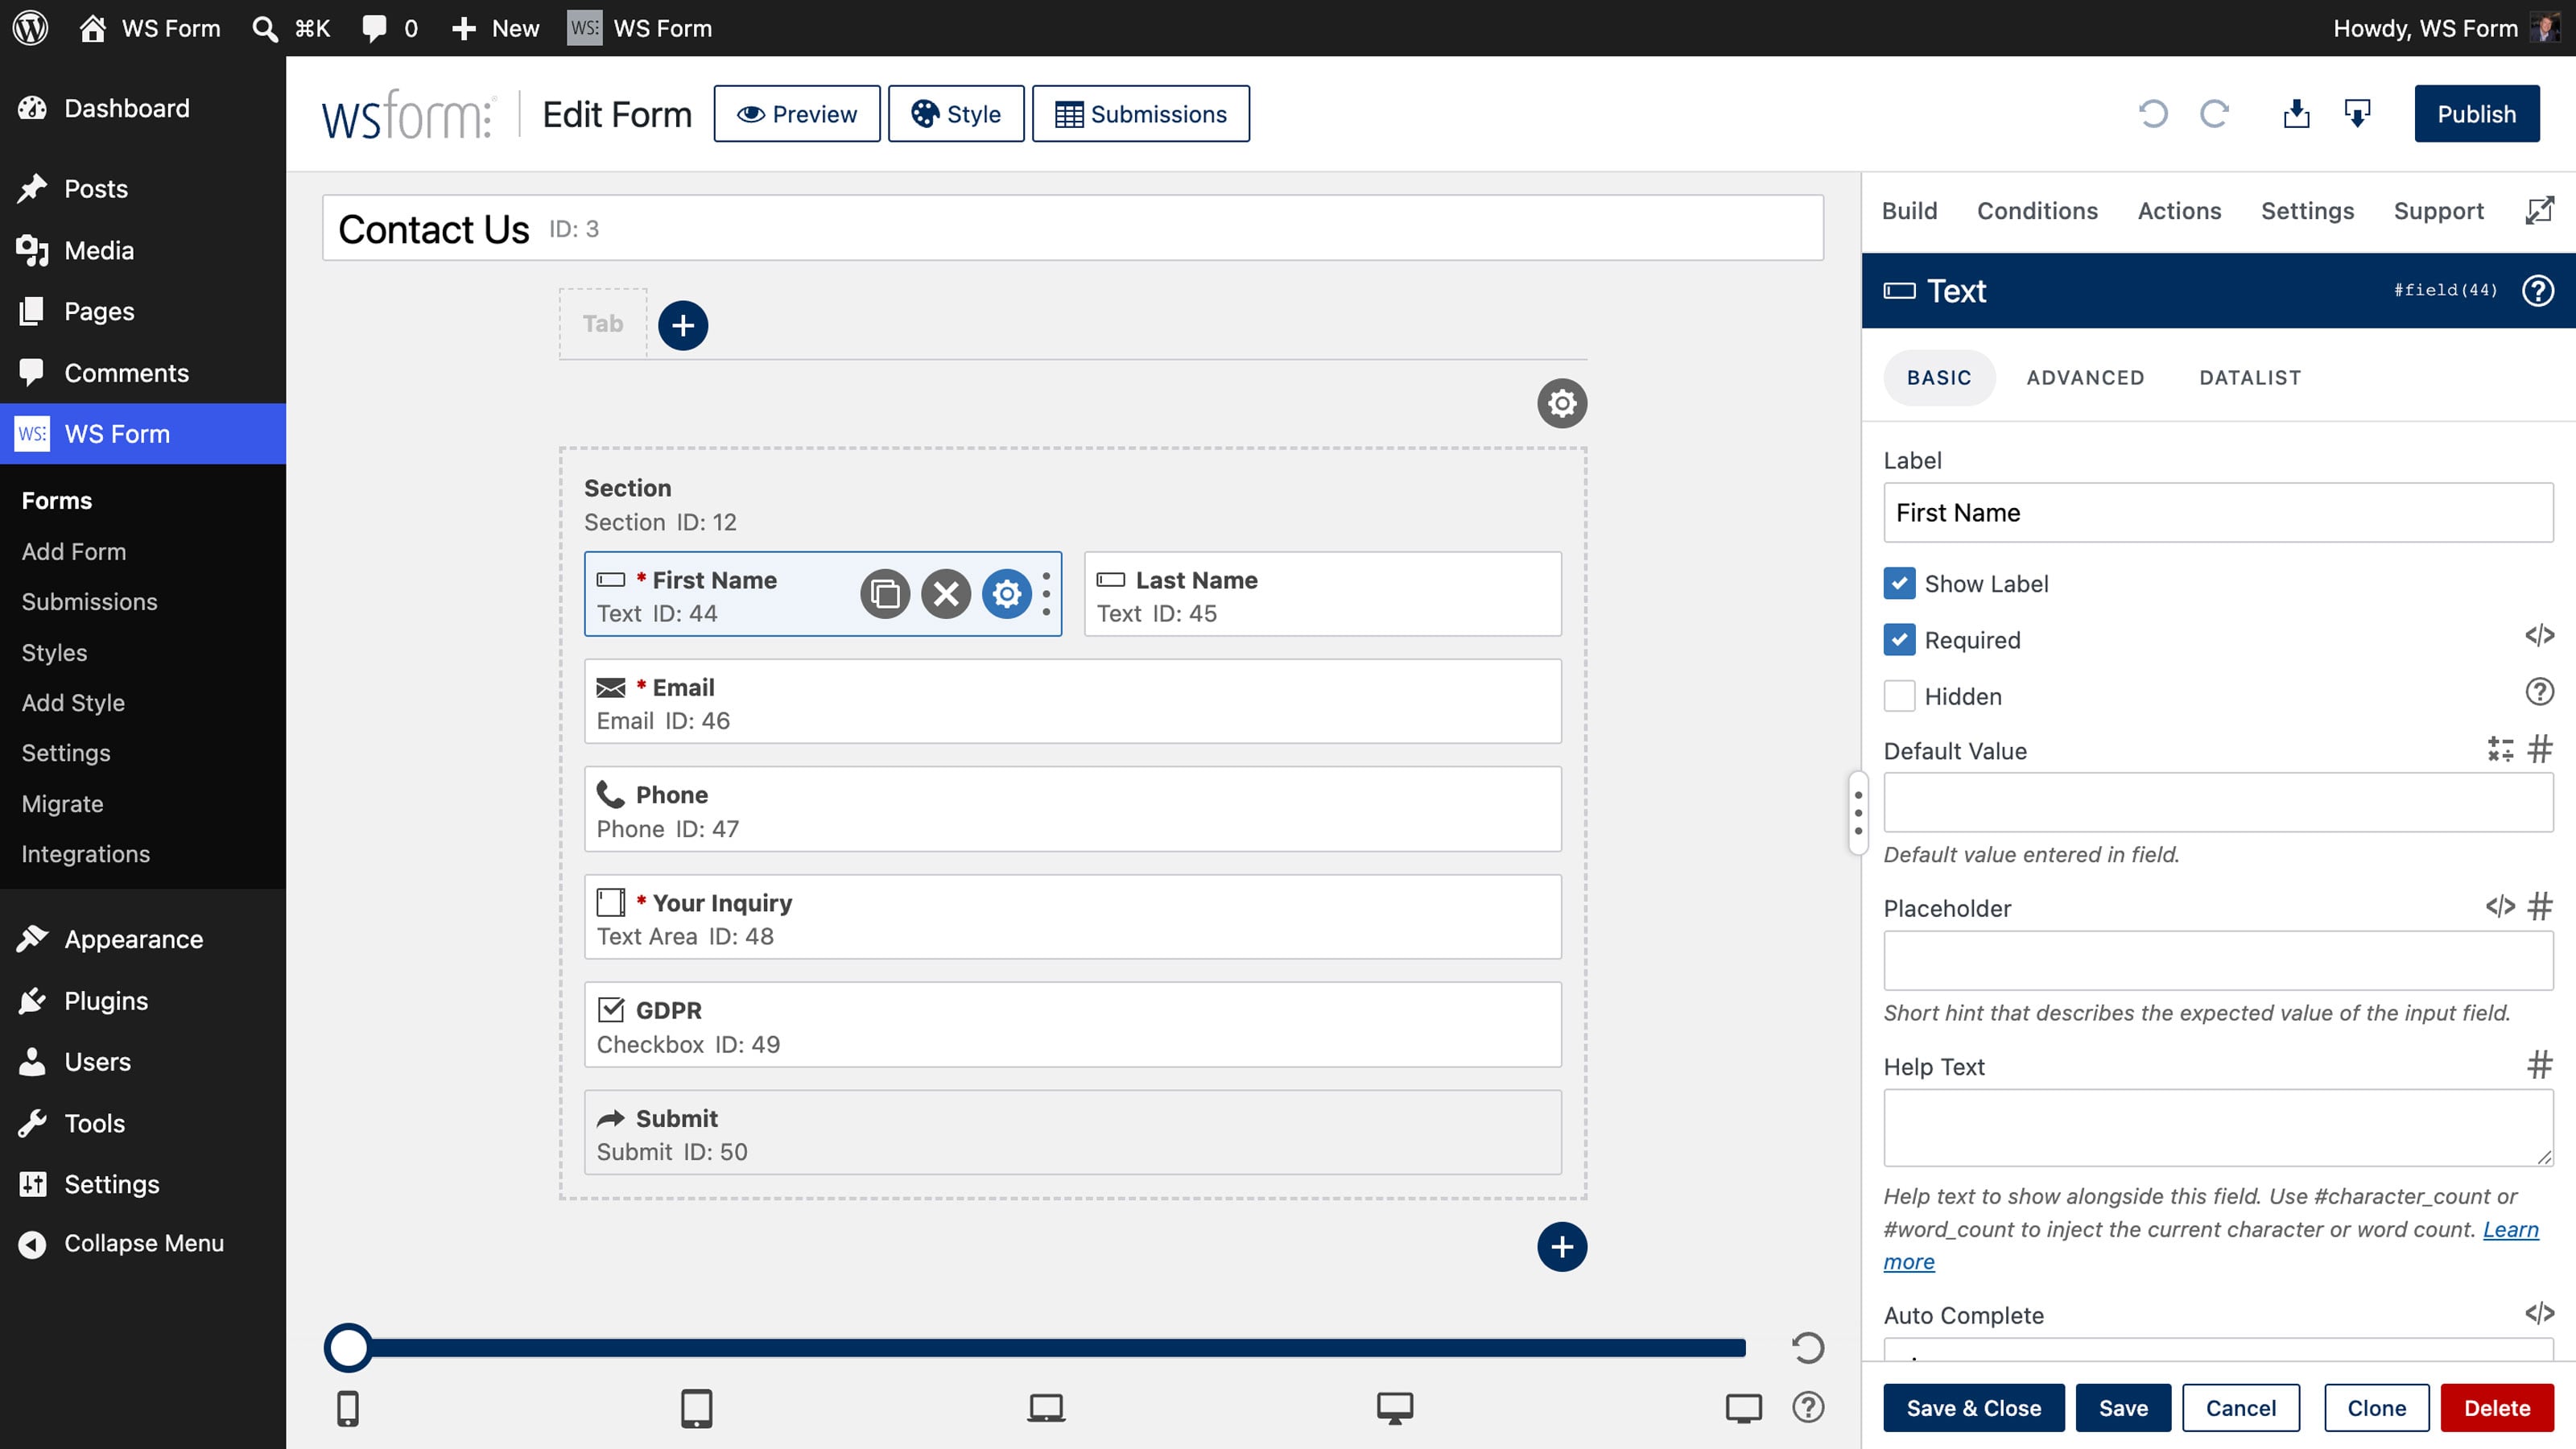Open the Support tab
The height and width of the screenshot is (1449, 2576).
click(2438, 211)
